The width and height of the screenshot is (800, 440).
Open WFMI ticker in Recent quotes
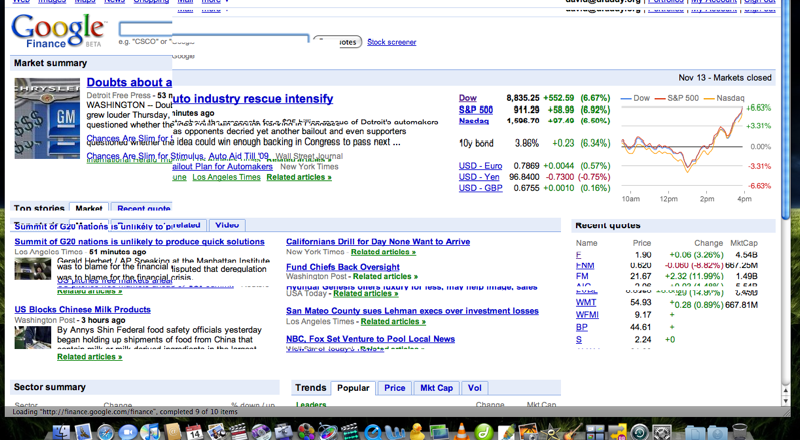(x=587, y=314)
